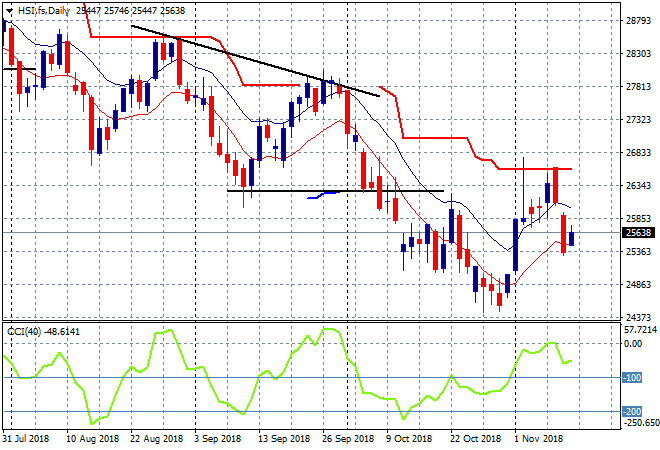Click the 27813 price axis label
Screen dimensions: 660x450
[638, 87]
